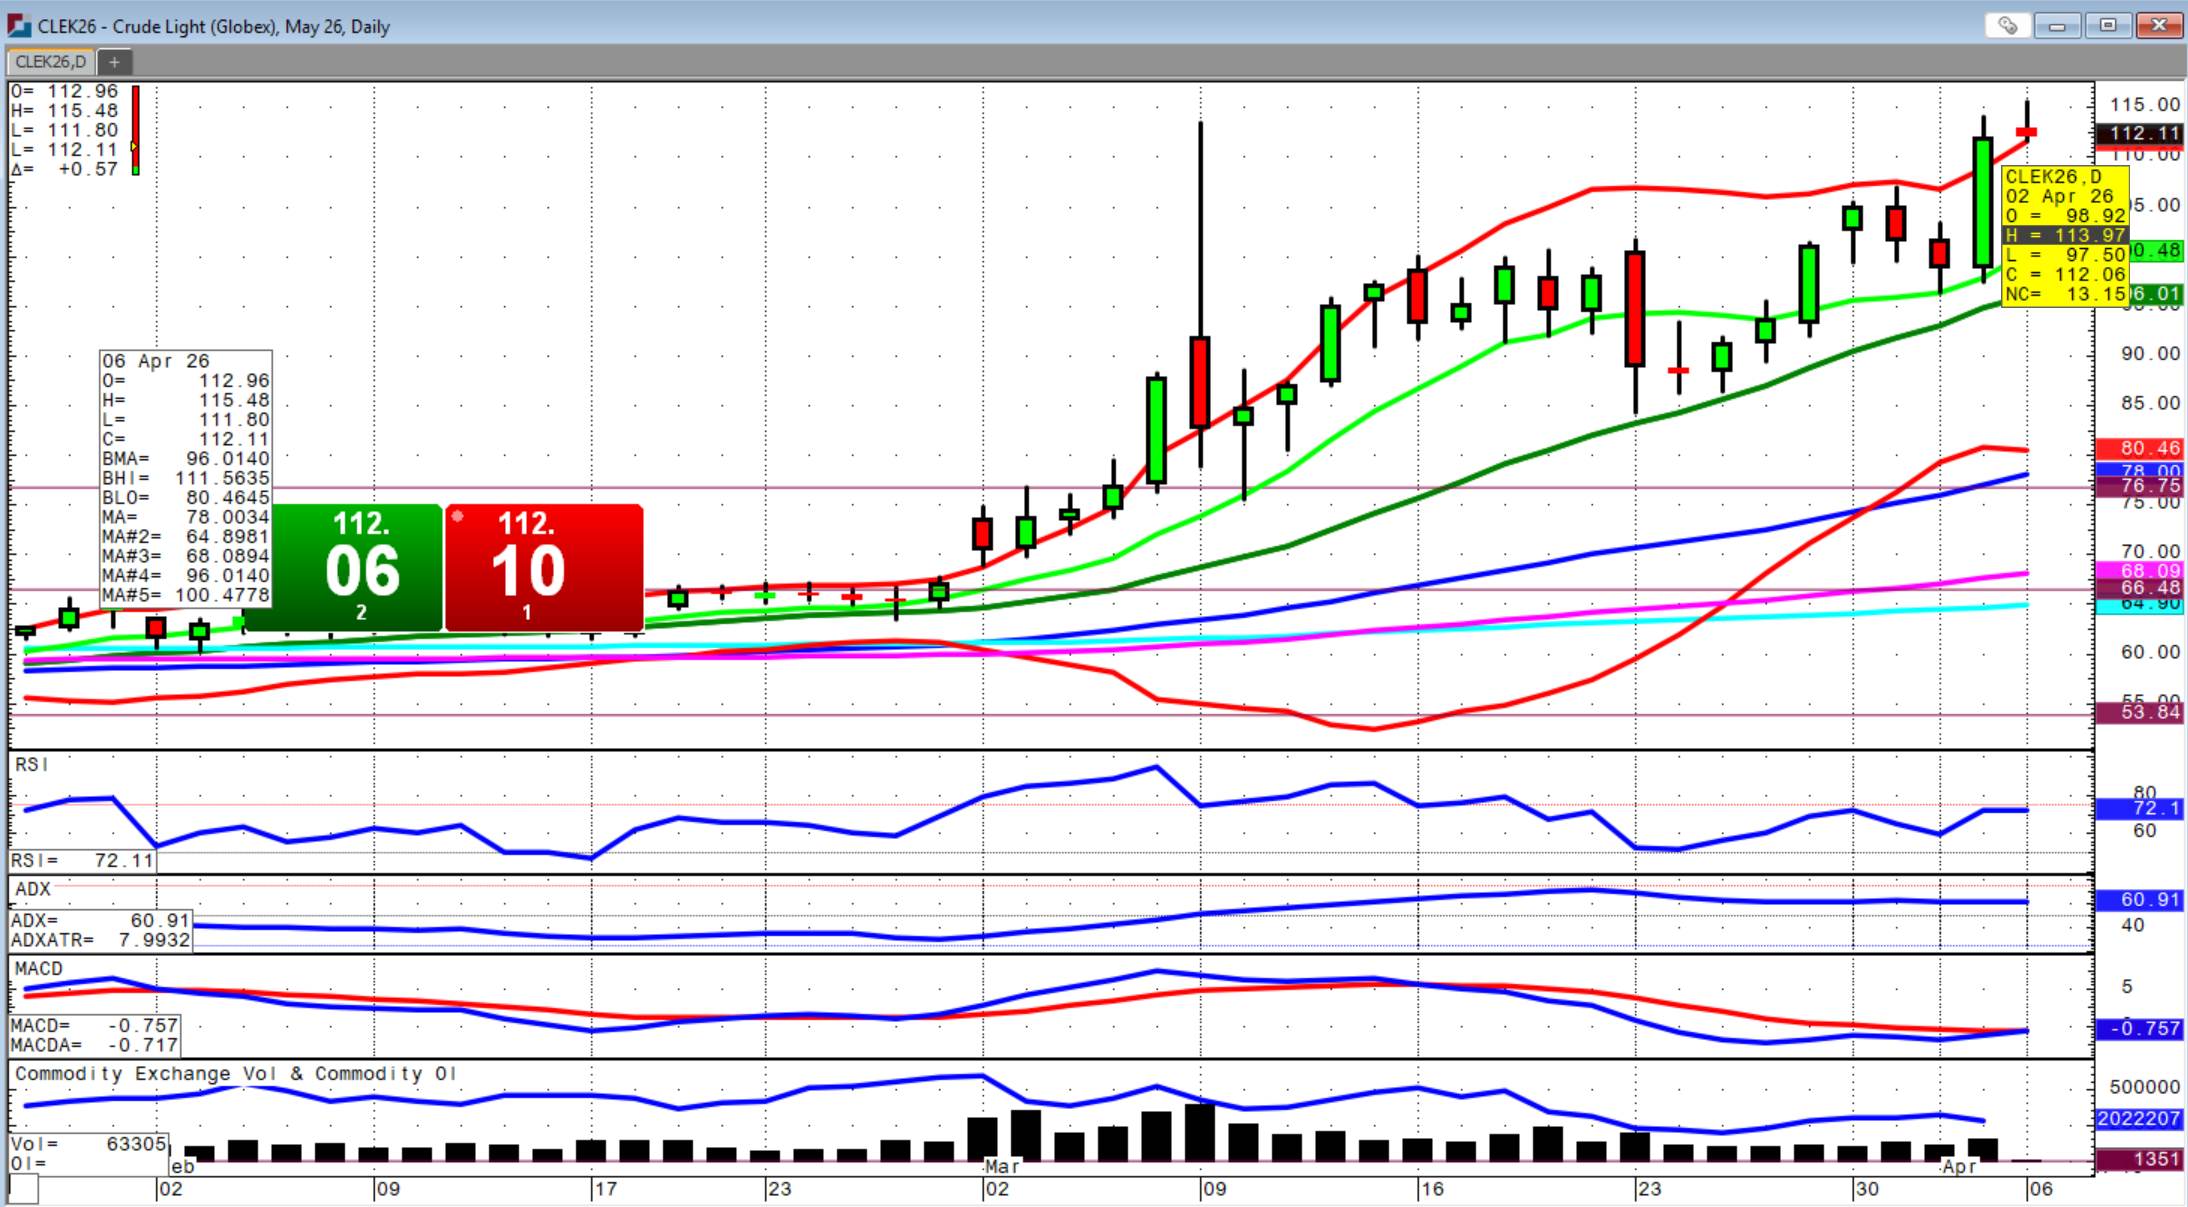The image size is (2188, 1207).
Task: Click the small empty box at bottom-left corner
Action: pos(24,1189)
